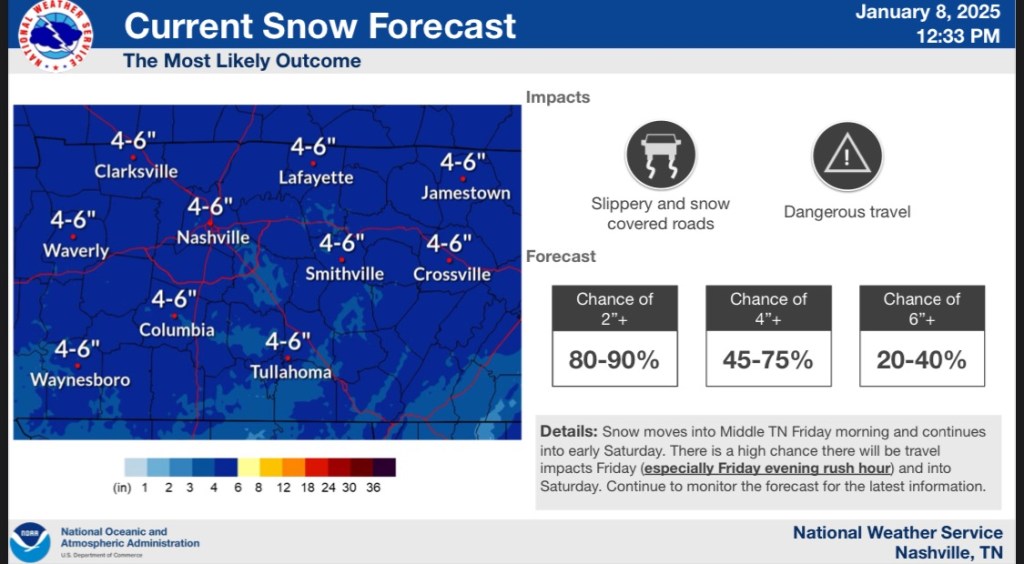Open the Chance of 2"+ forecast box

pos(614,335)
